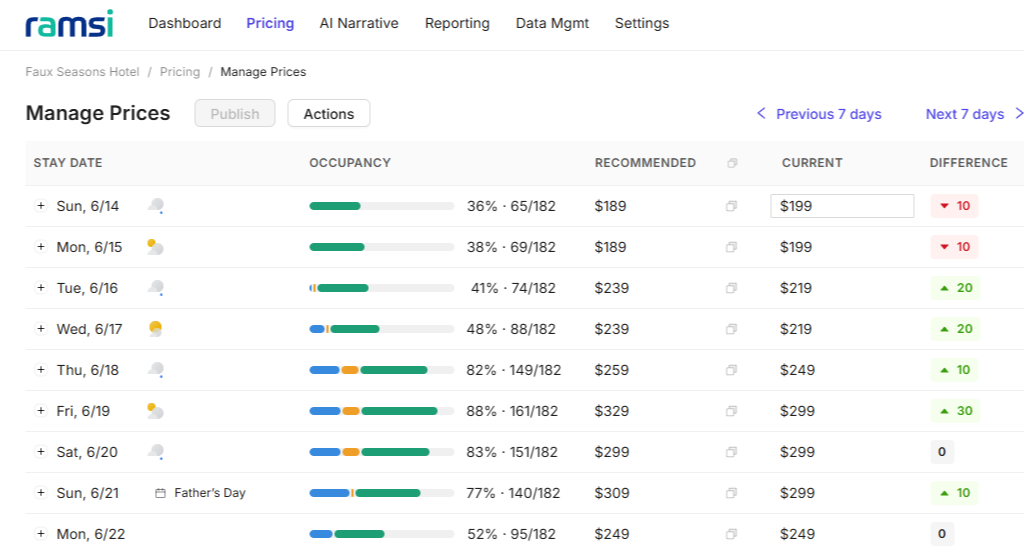Click the weather icon for Mon, 6/15
The height and width of the screenshot is (552, 1024).
(155, 247)
